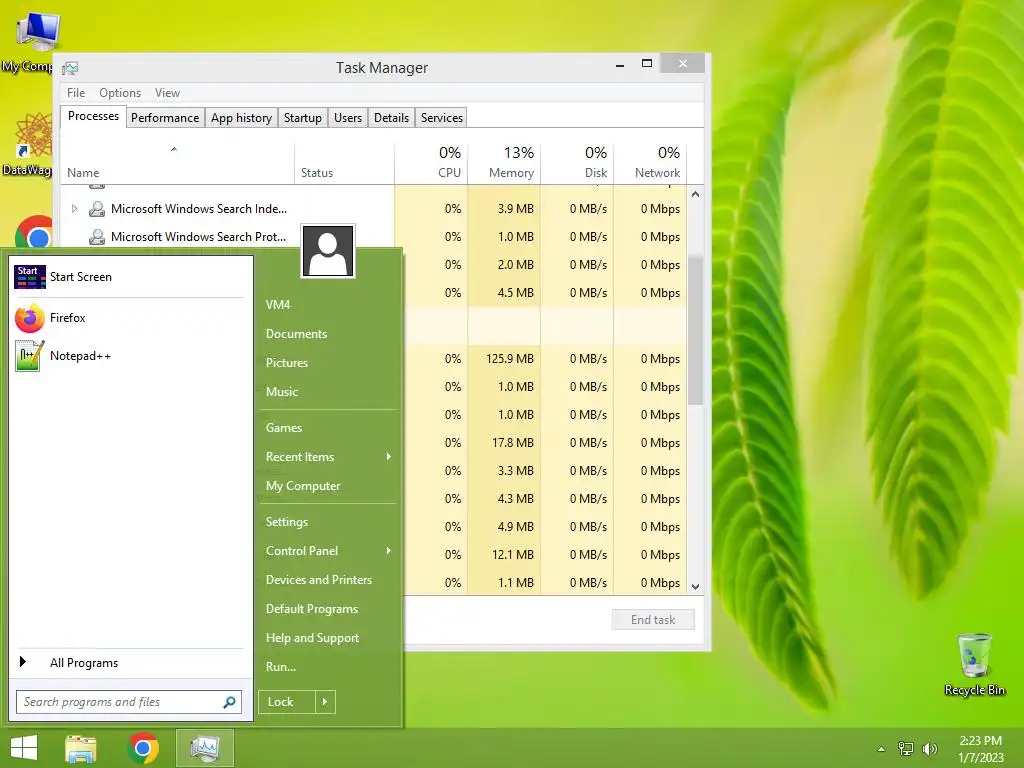Click the End task button
This screenshot has height=768, width=1024.
[653, 620]
